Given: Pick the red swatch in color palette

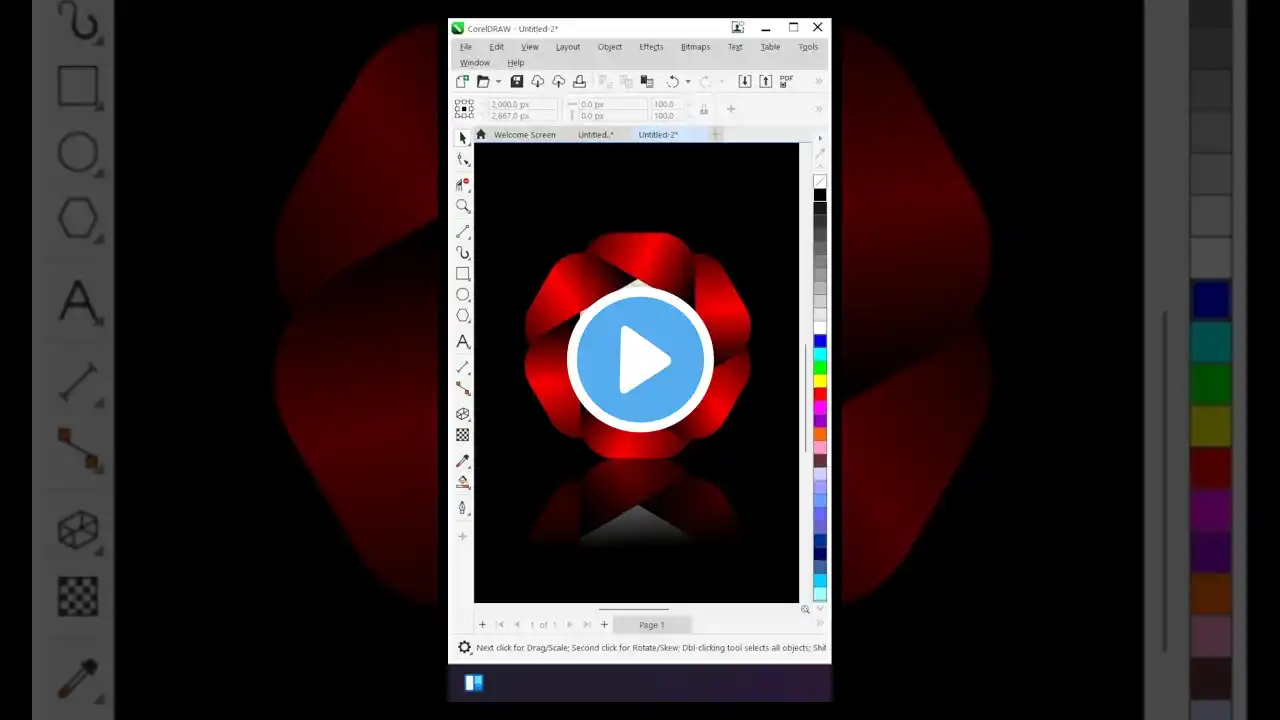Looking at the screenshot, I should (820, 394).
